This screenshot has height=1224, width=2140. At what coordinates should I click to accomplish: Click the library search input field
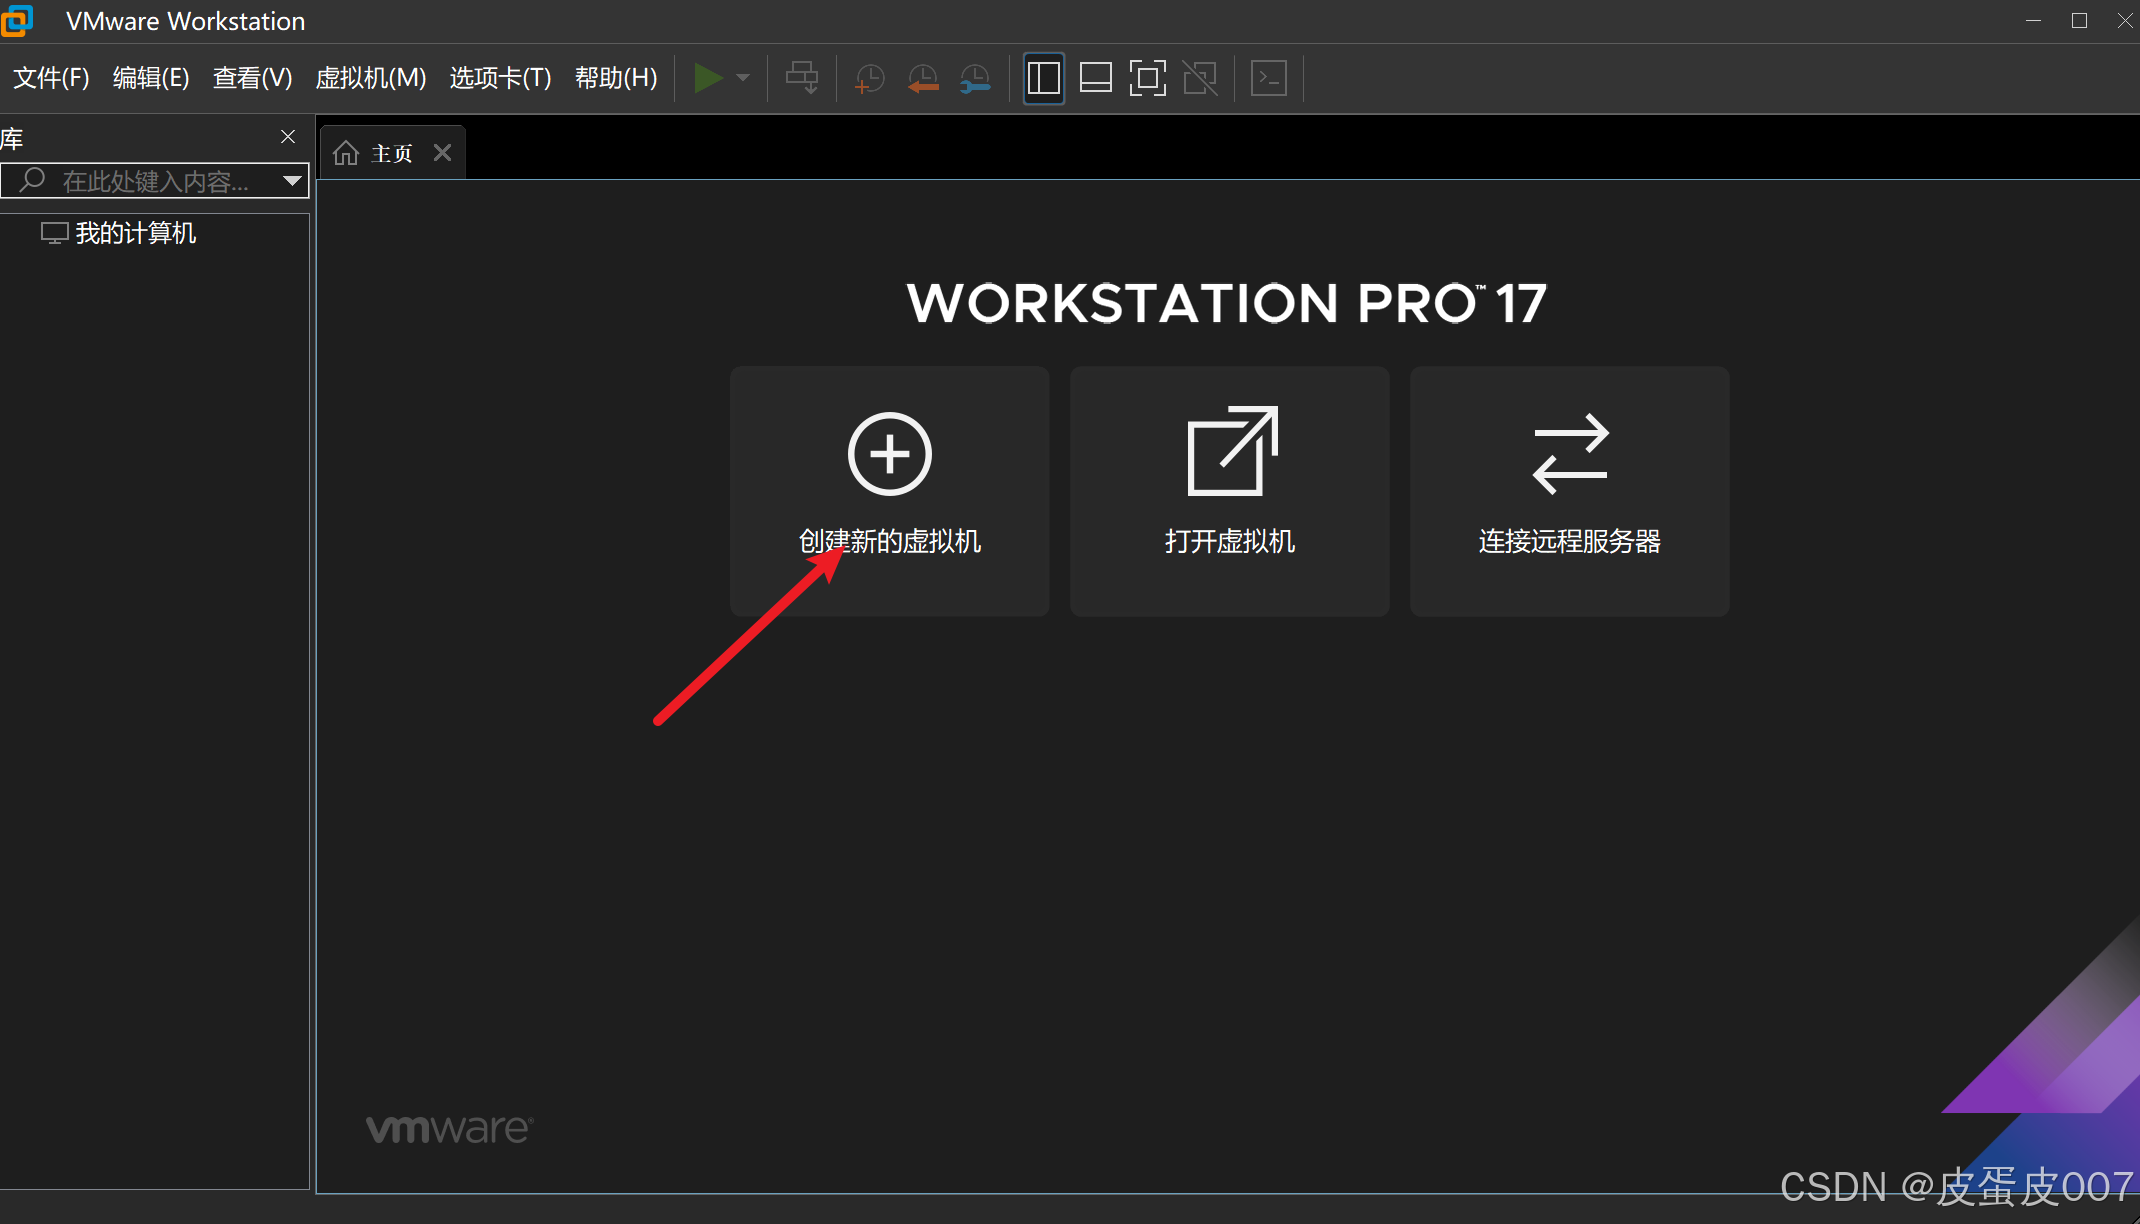pos(155,181)
